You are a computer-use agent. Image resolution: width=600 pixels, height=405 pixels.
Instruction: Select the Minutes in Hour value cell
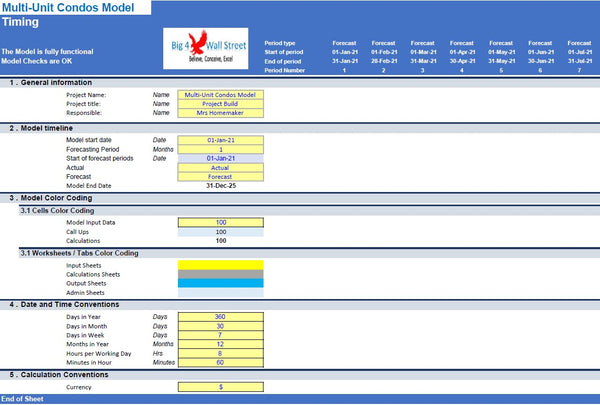pos(220,362)
